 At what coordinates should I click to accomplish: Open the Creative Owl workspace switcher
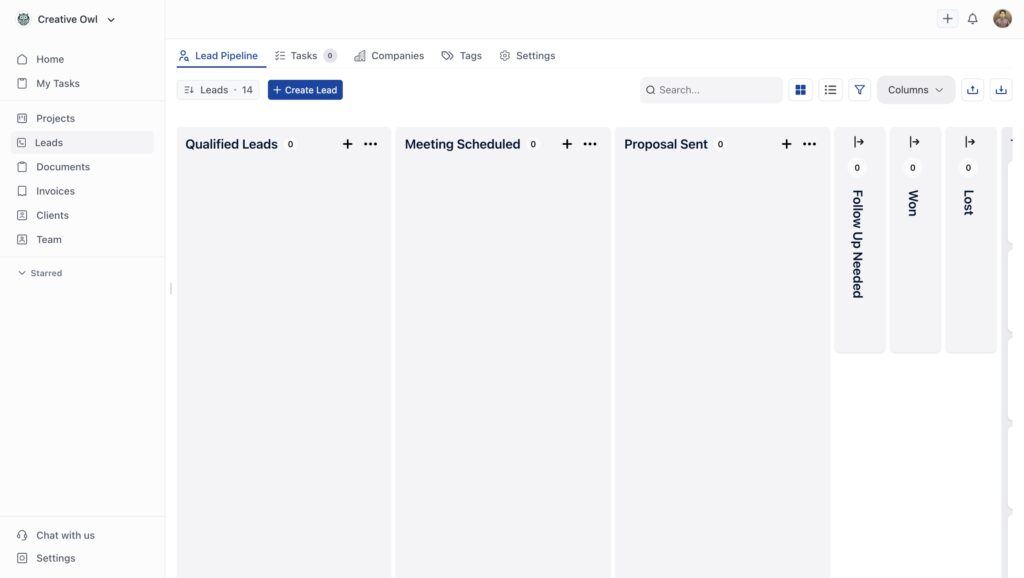tap(66, 19)
